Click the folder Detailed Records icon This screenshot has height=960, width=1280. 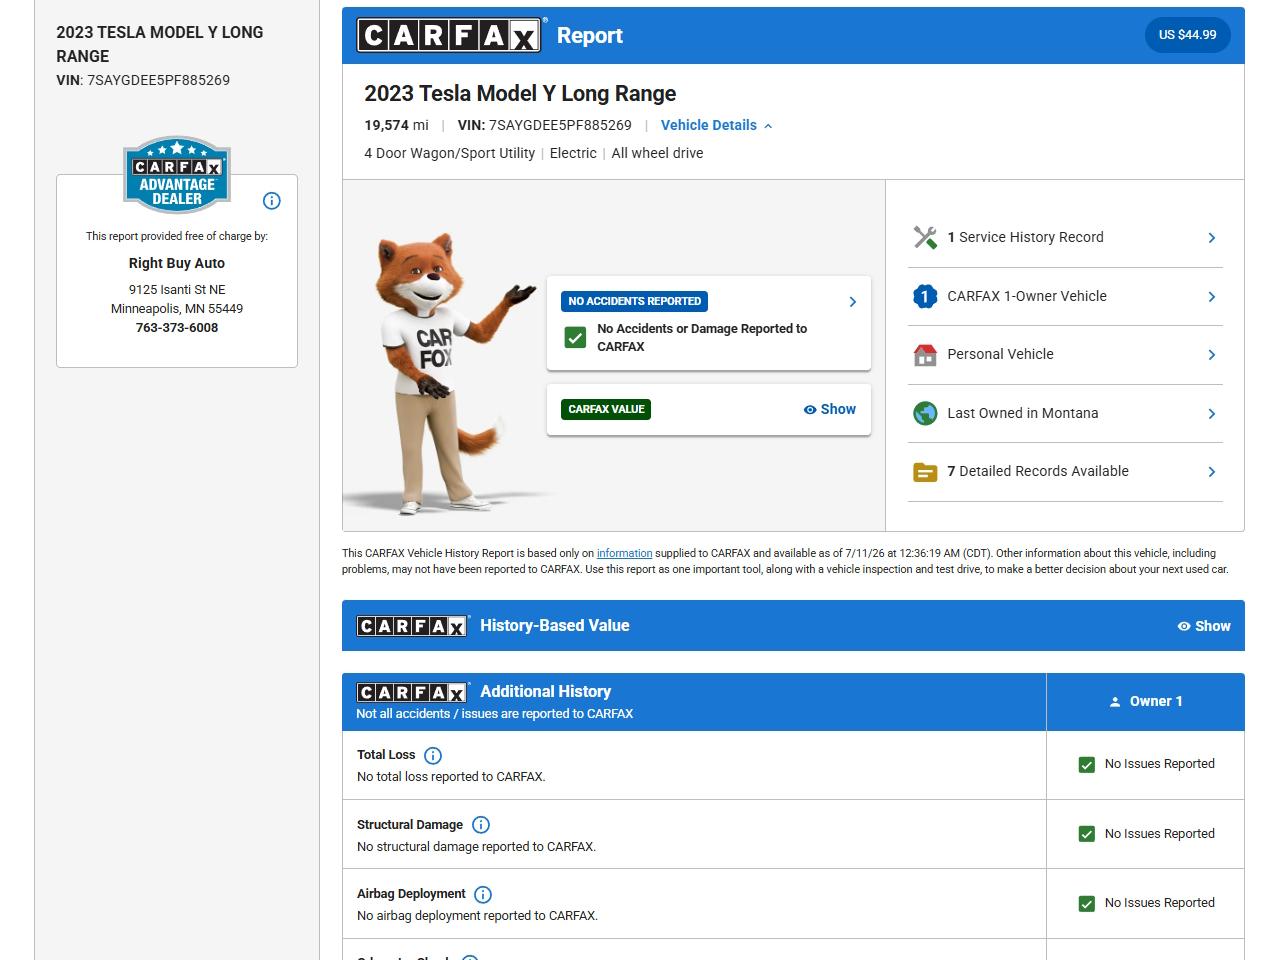(x=925, y=472)
